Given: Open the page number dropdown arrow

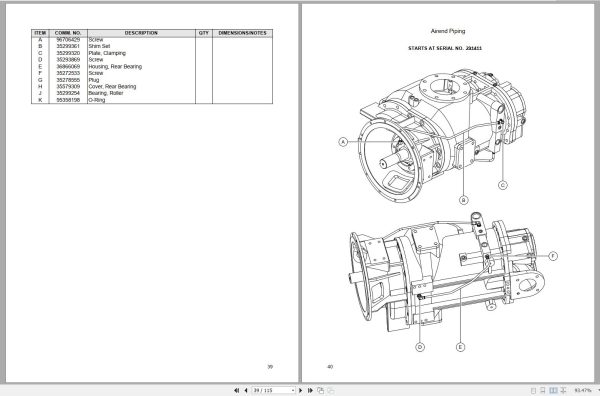Looking at the screenshot, I should click(x=293, y=390).
